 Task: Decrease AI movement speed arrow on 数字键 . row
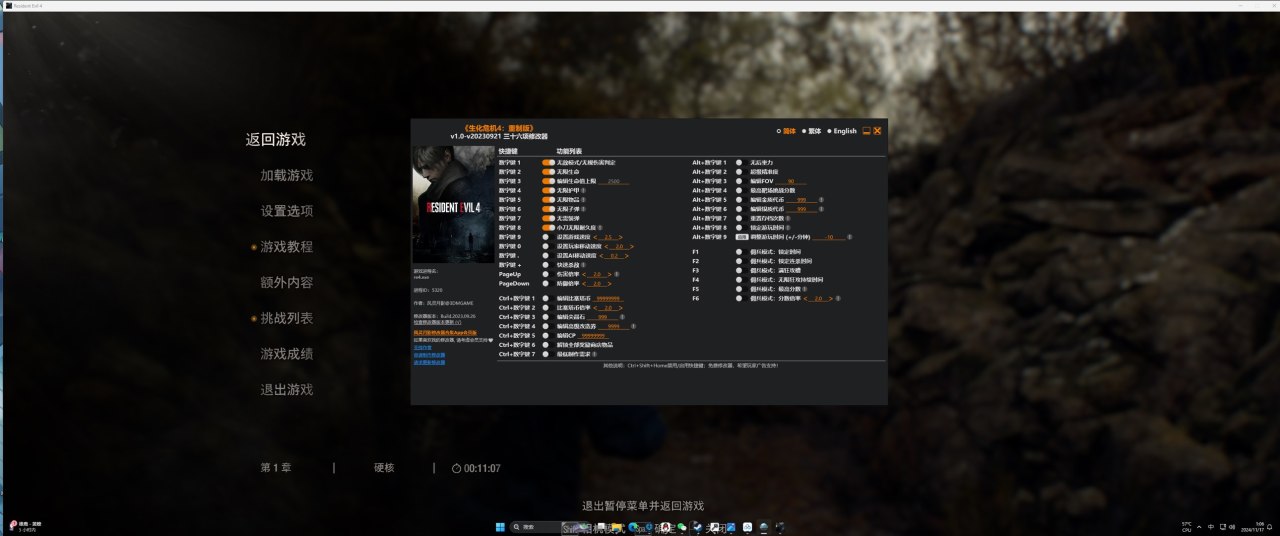click(601, 256)
